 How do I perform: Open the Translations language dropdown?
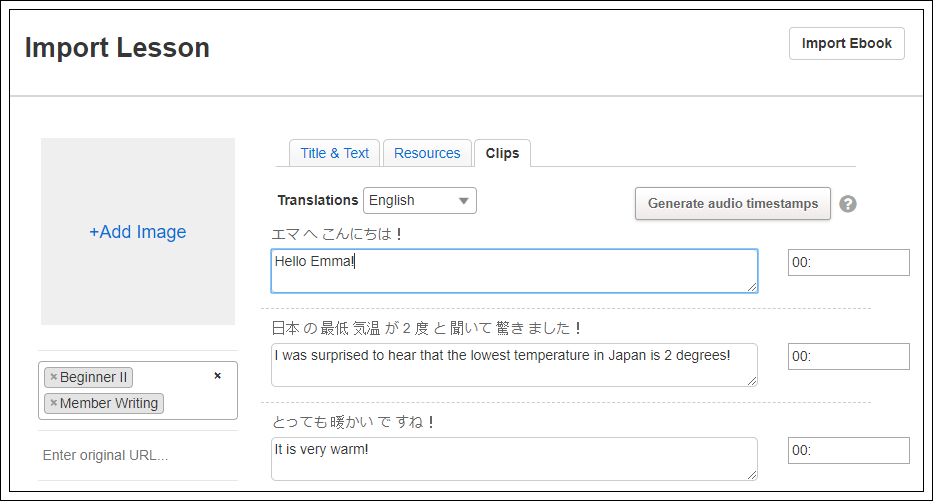pos(420,201)
